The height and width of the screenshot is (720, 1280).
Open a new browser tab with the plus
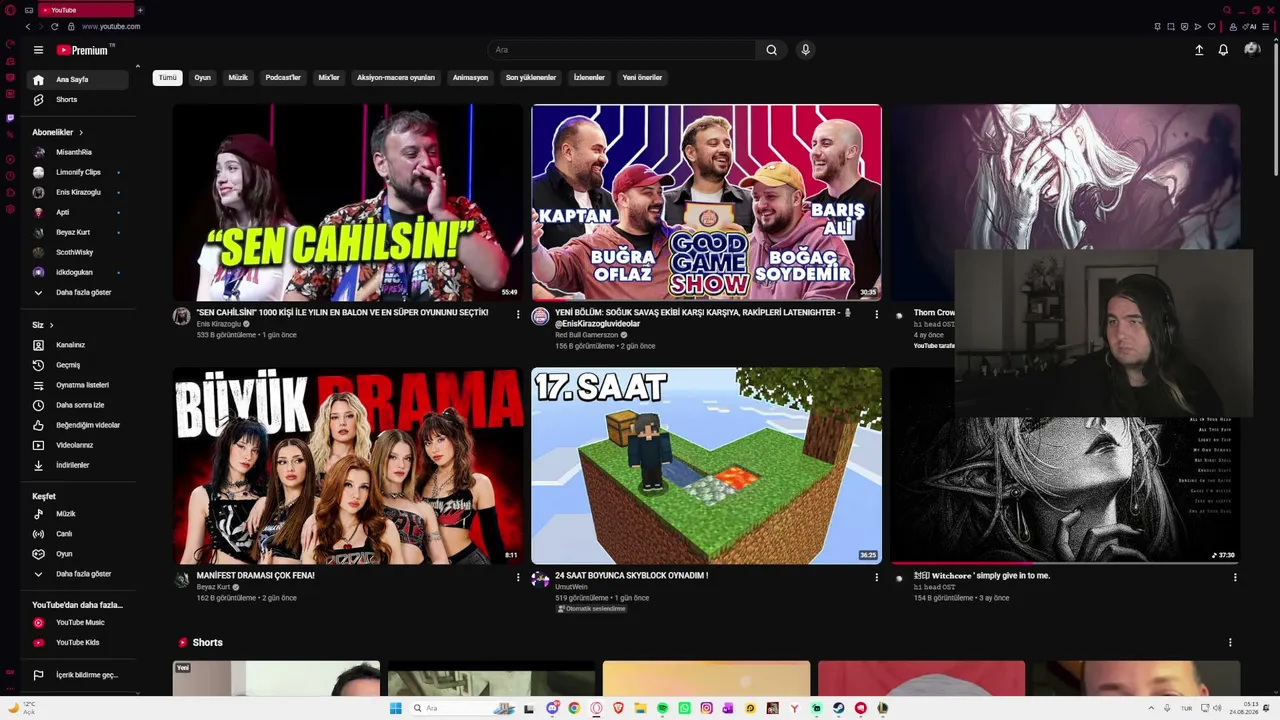pos(140,10)
